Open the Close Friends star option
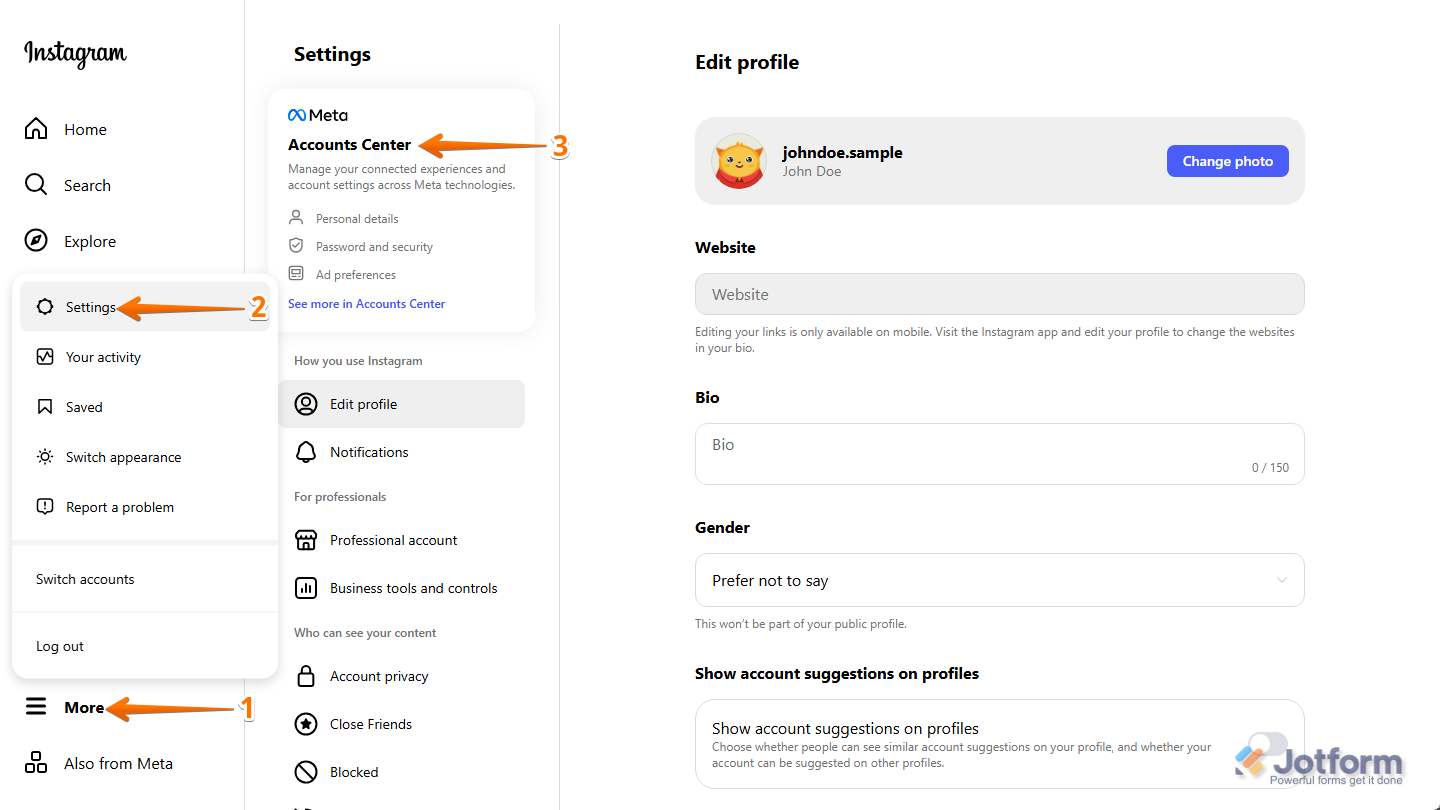 point(306,723)
